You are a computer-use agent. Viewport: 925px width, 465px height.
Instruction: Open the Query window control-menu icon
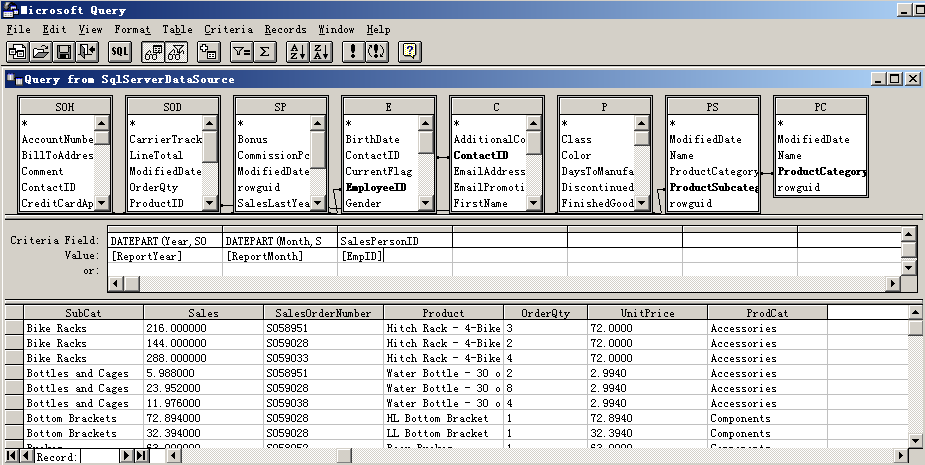pos(15,78)
